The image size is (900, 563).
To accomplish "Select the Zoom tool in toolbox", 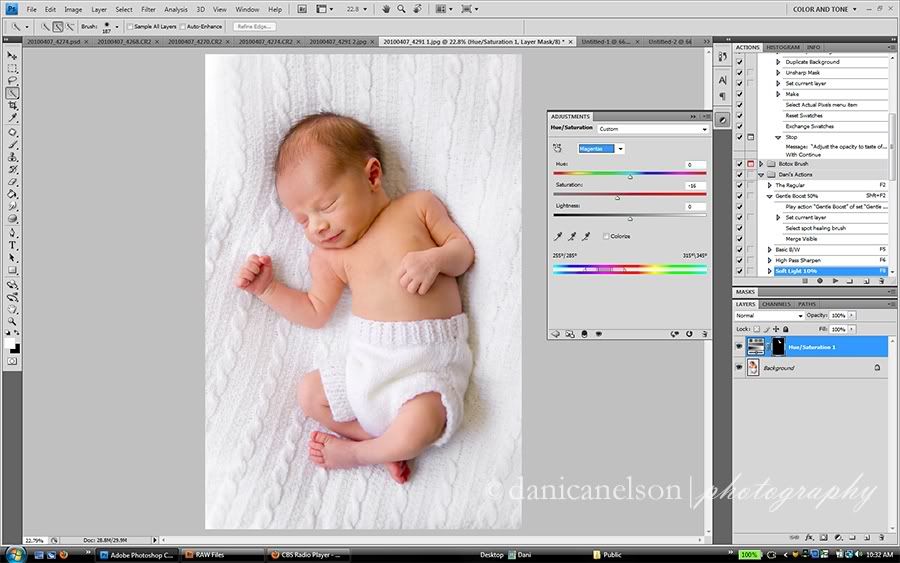I will click(12, 321).
